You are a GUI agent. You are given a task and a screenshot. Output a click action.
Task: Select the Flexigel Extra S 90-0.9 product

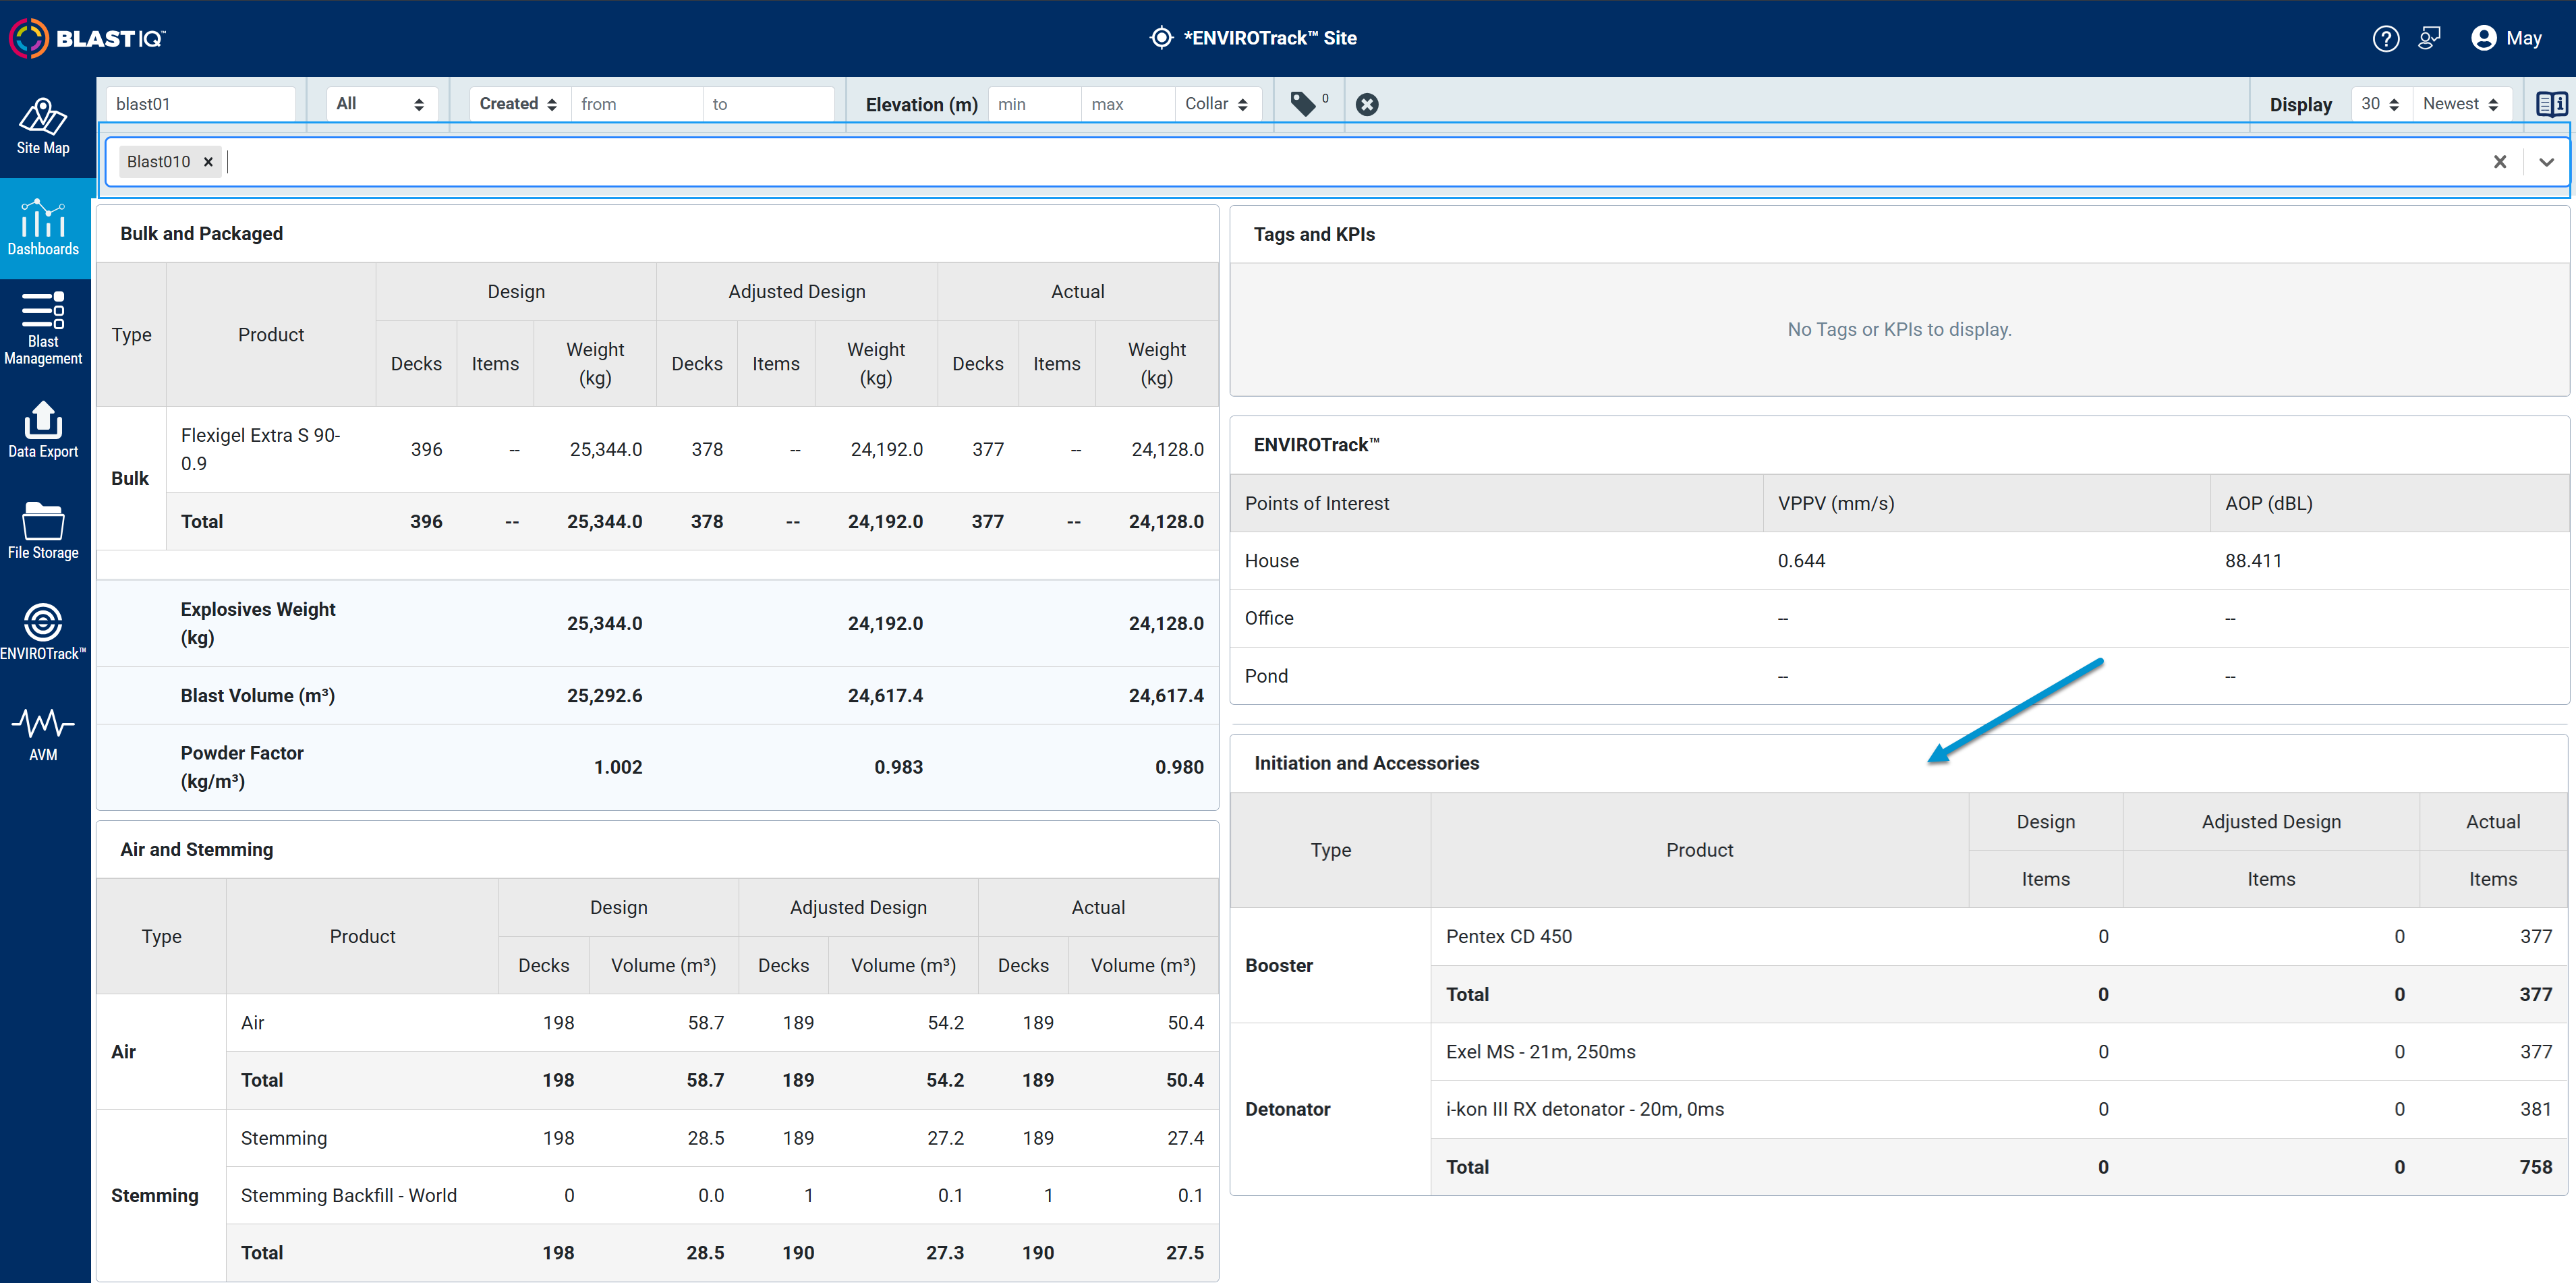(260, 449)
